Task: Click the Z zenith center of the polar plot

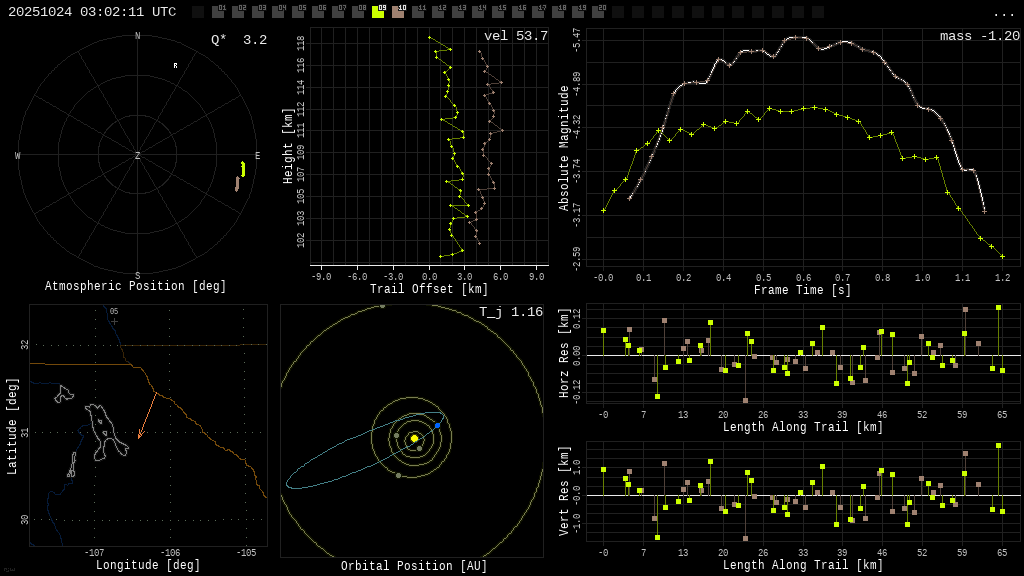Action: [x=138, y=156]
